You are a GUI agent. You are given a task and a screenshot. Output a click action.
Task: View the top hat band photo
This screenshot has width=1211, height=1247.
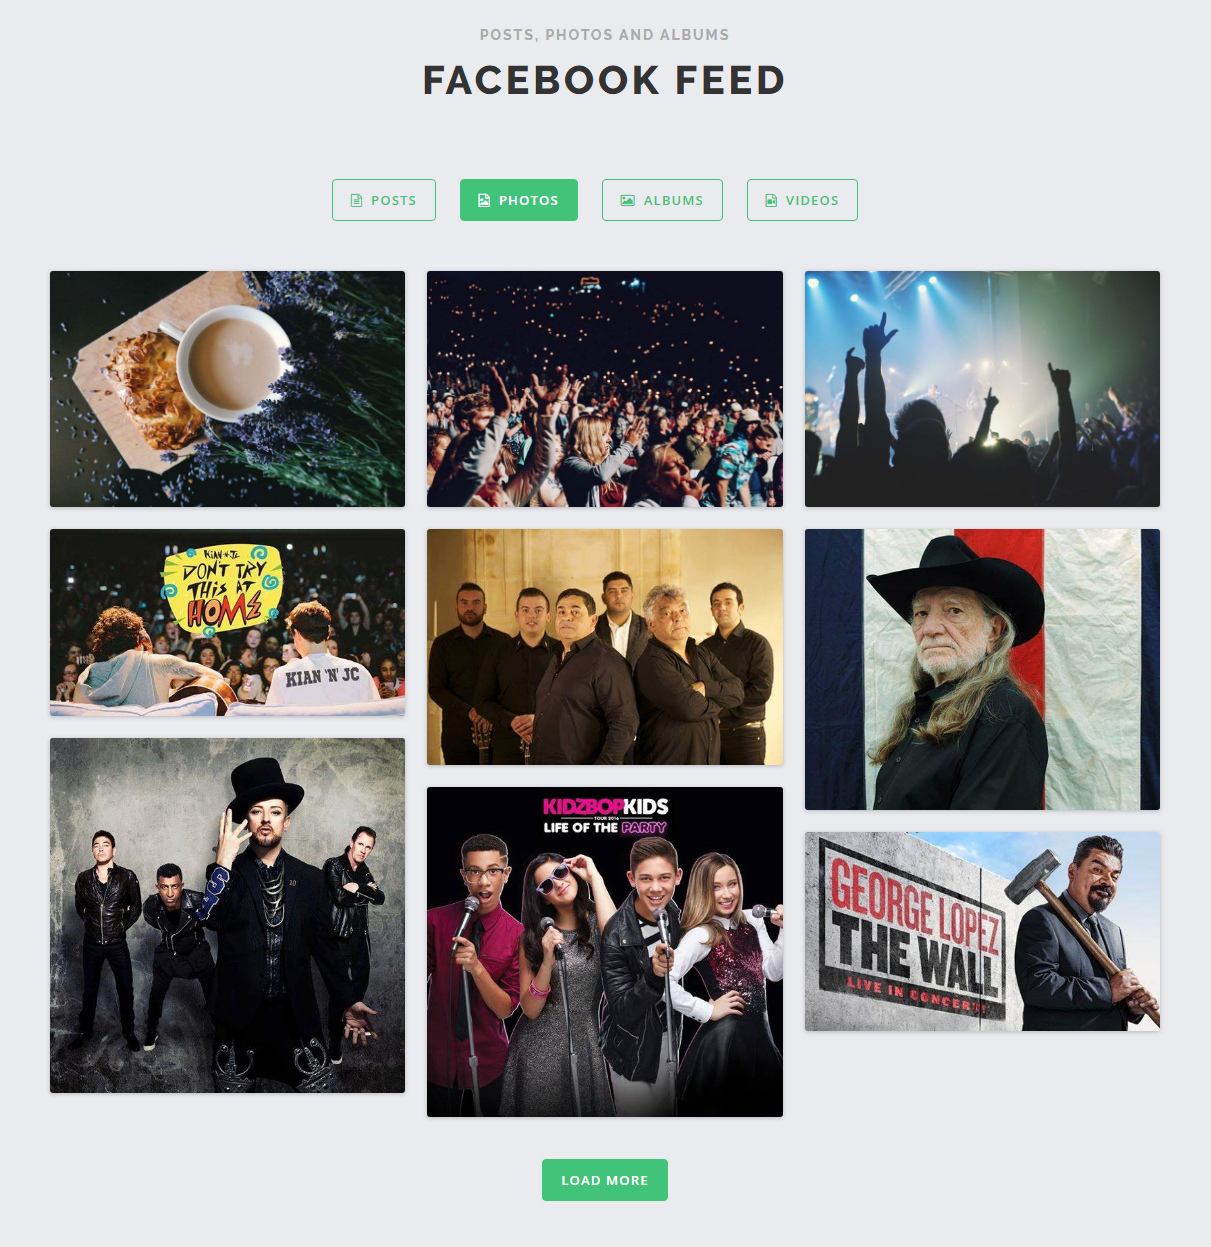click(227, 915)
